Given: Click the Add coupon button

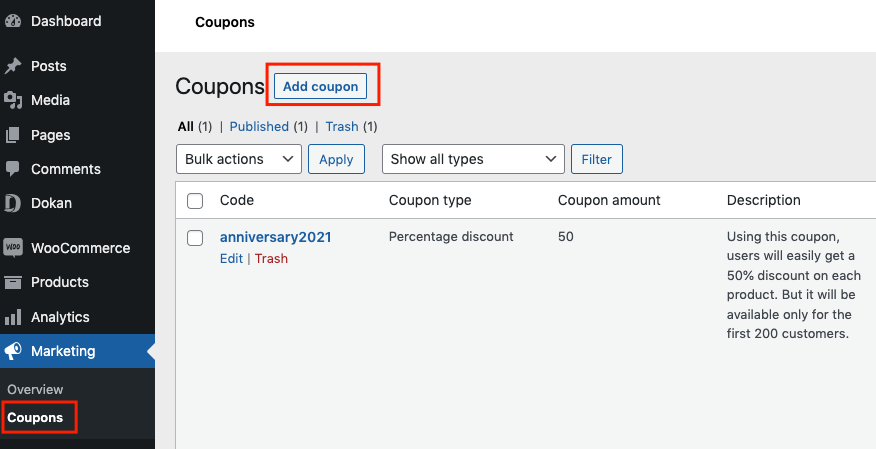Looking at the screenshot, I should coord(320,87).
